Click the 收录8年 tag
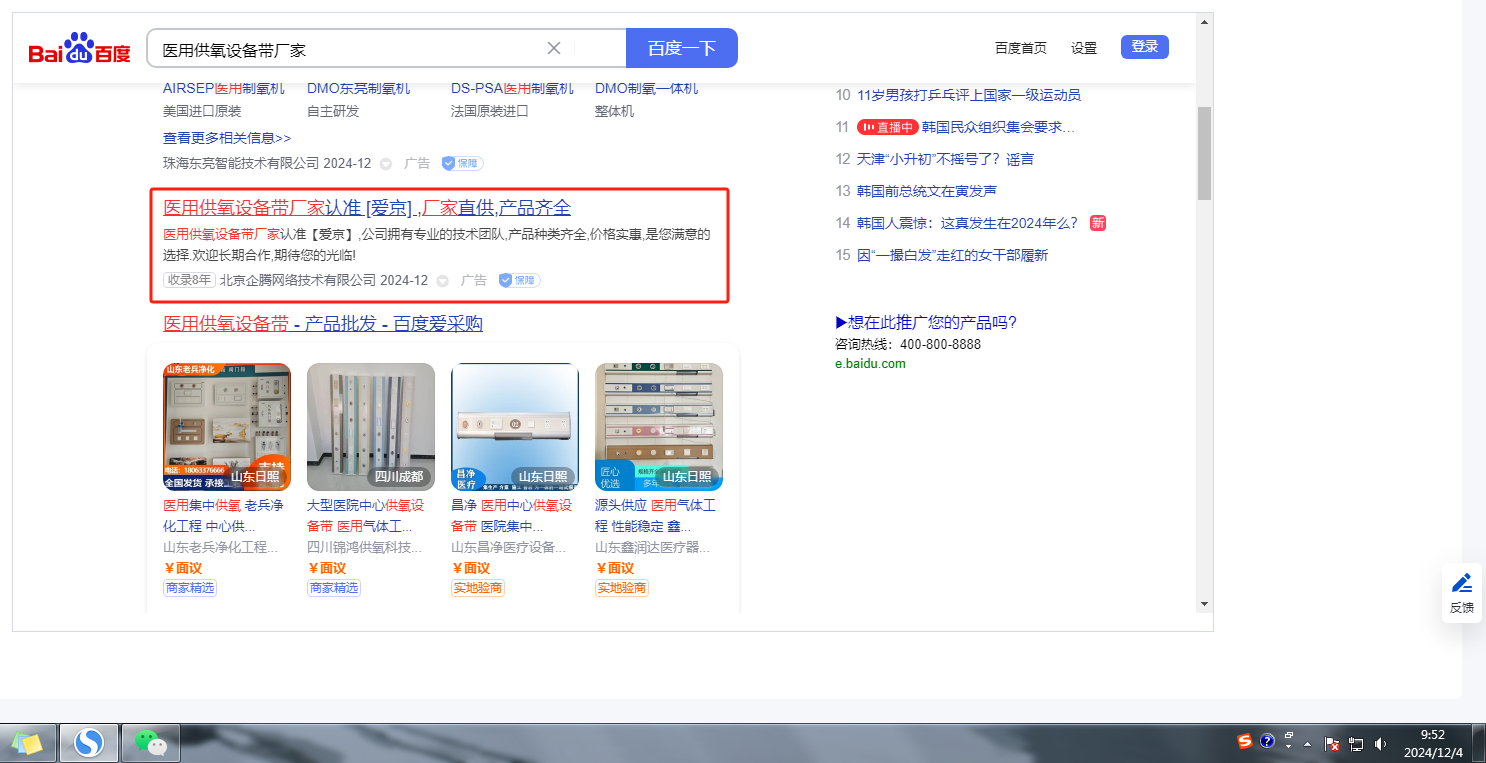1486x763 pixels. 189,280
